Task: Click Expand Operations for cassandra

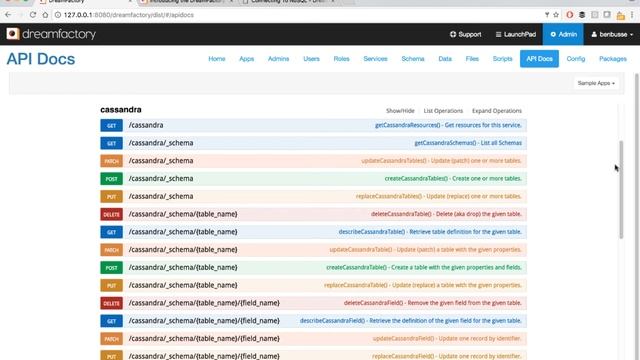Action: [497, 111]
